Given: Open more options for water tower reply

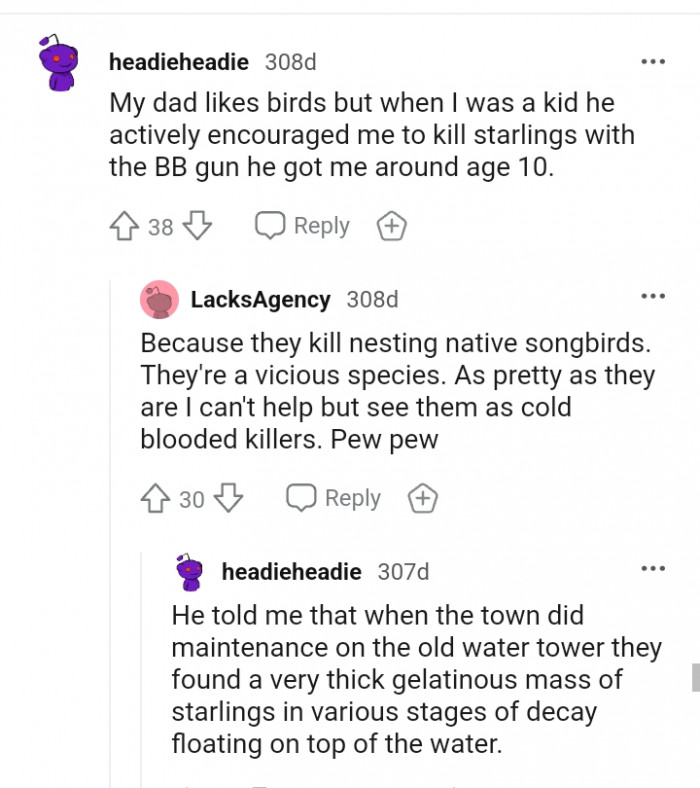Looking at the screenshot, I should click(x=652, y=570).
